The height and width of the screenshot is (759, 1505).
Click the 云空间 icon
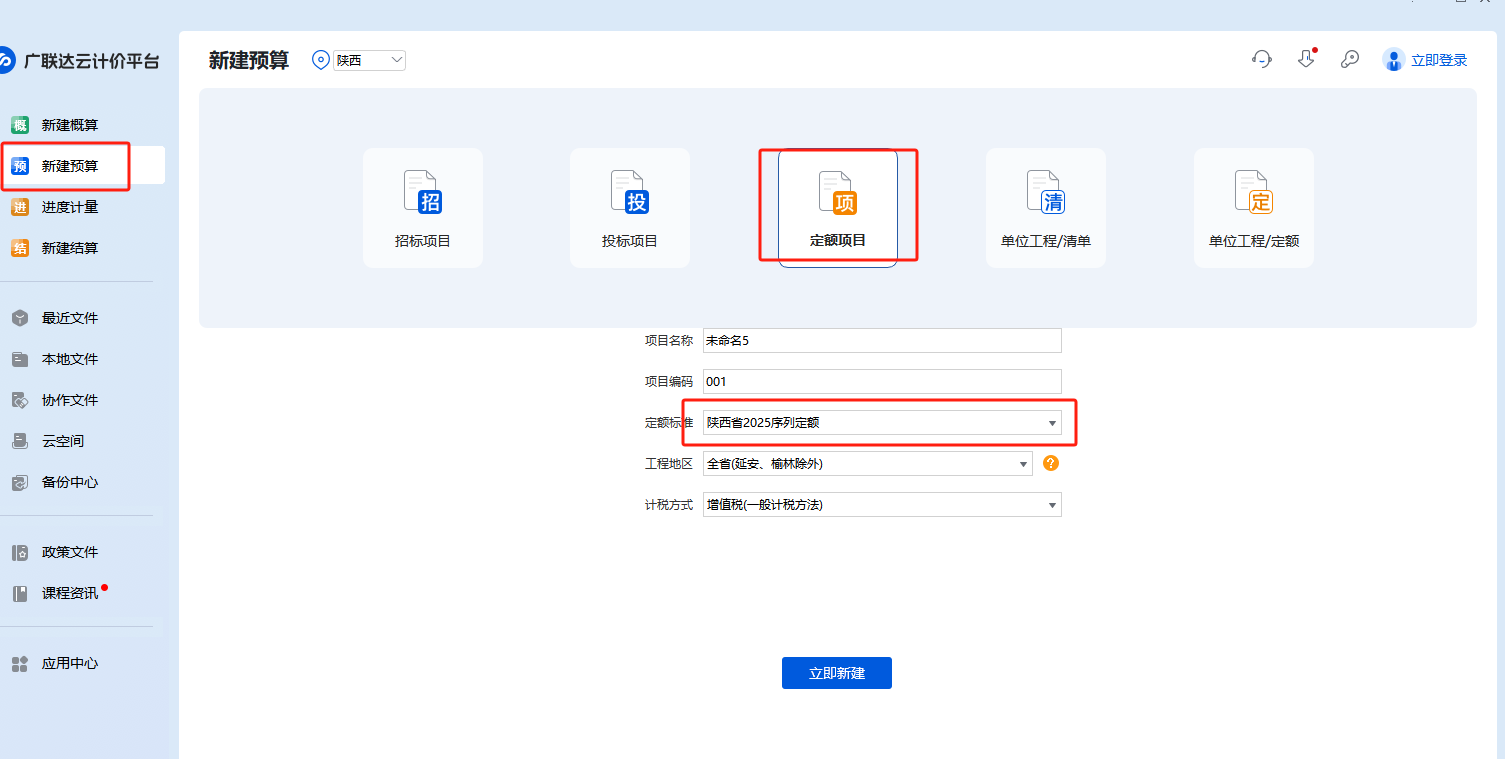tap(20, 441)
